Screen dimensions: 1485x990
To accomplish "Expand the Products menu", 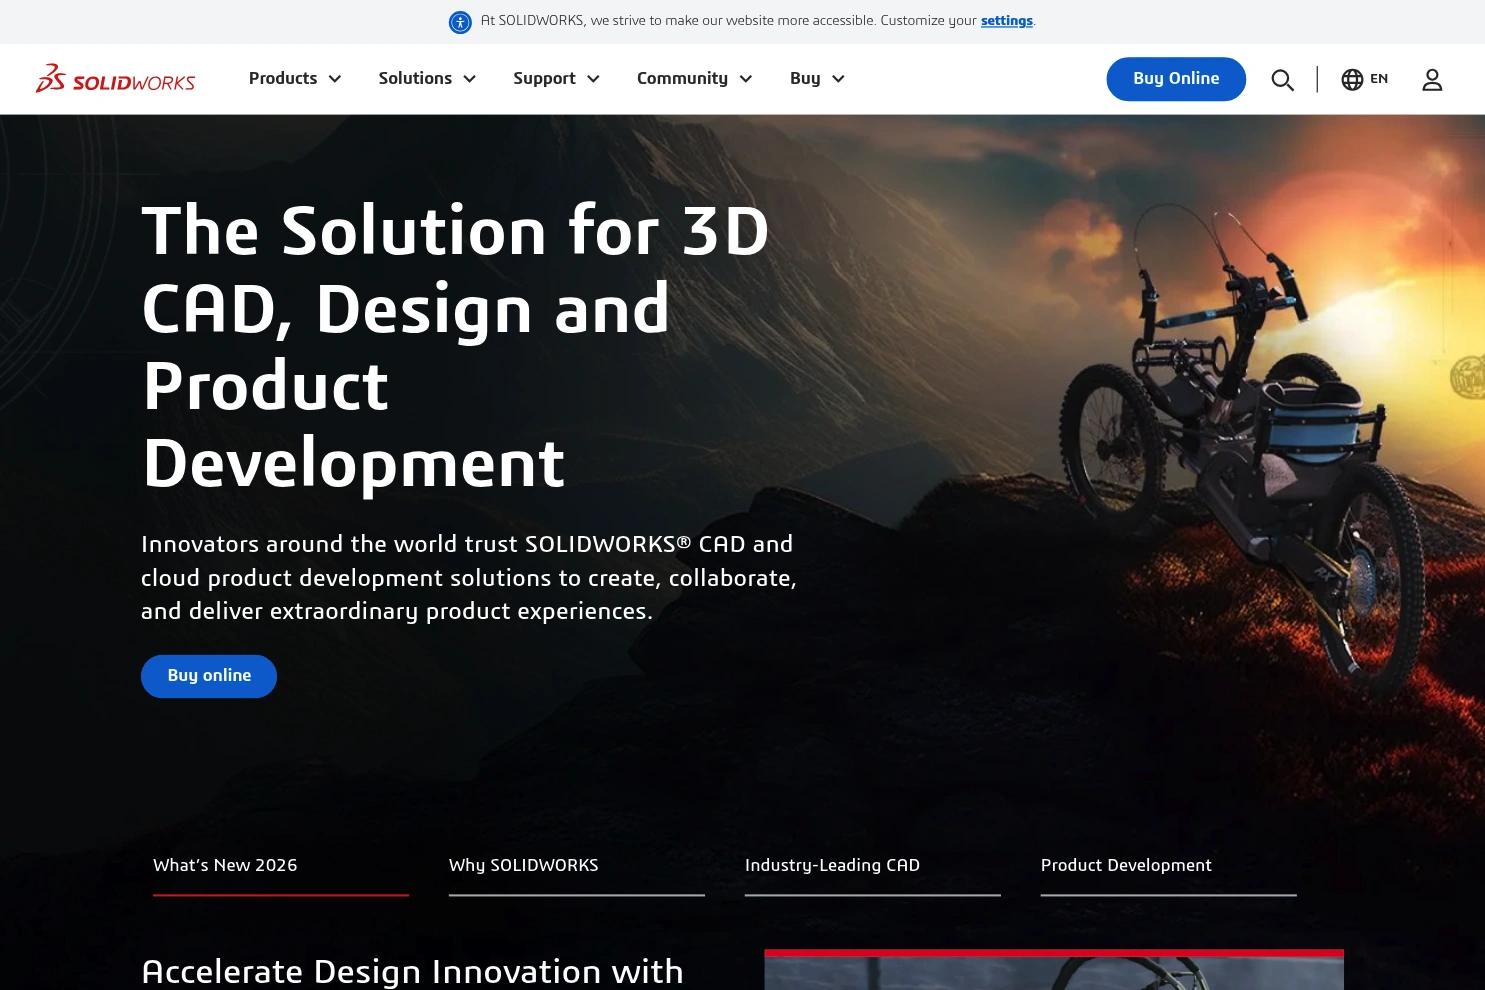I will pyautogui.click(x=295, y=79).
